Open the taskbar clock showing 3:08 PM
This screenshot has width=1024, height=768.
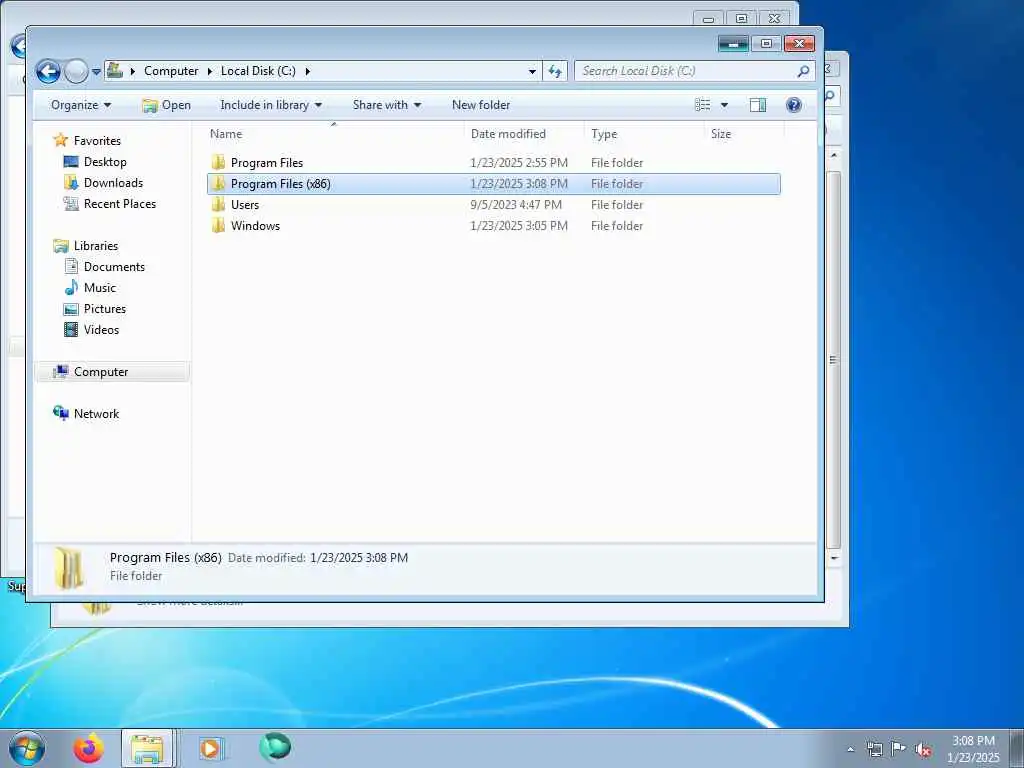coord(973,749)
